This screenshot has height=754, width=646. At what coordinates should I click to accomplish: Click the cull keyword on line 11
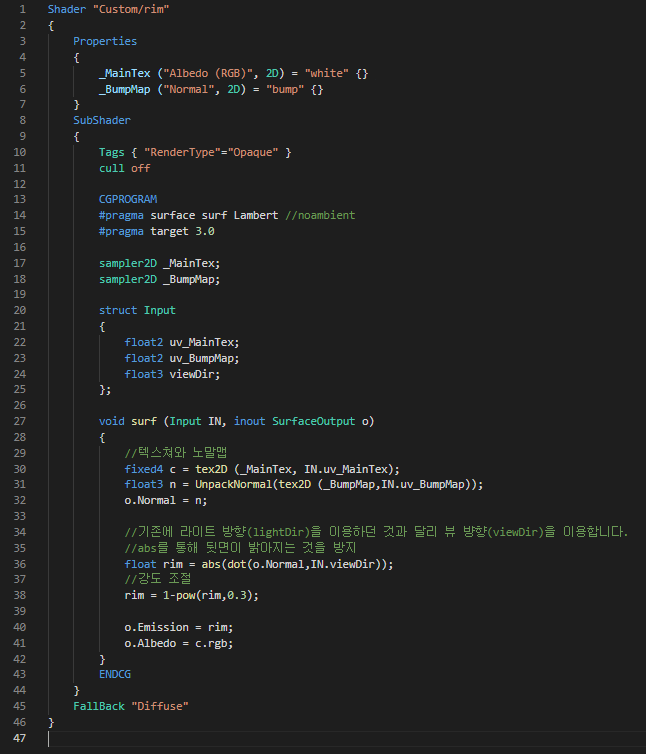coord(112,168)
